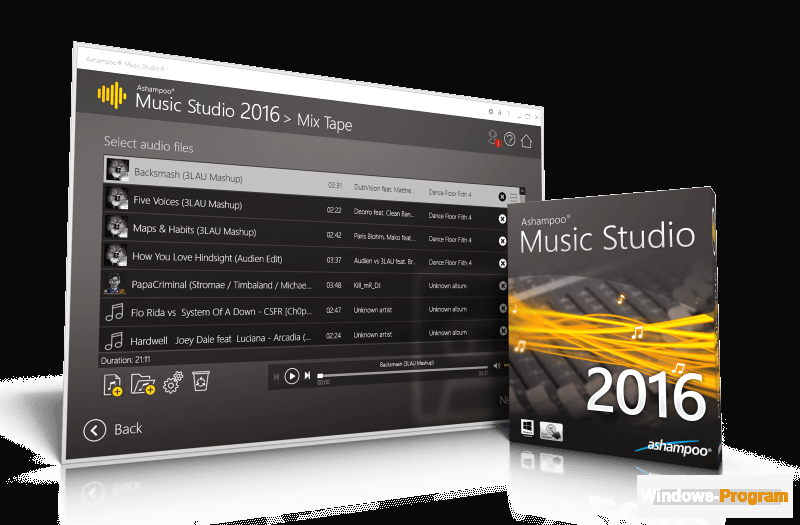Viewport: 800px width, 525px height.
Task: Click the add folder icon
Action: [142, 384]
